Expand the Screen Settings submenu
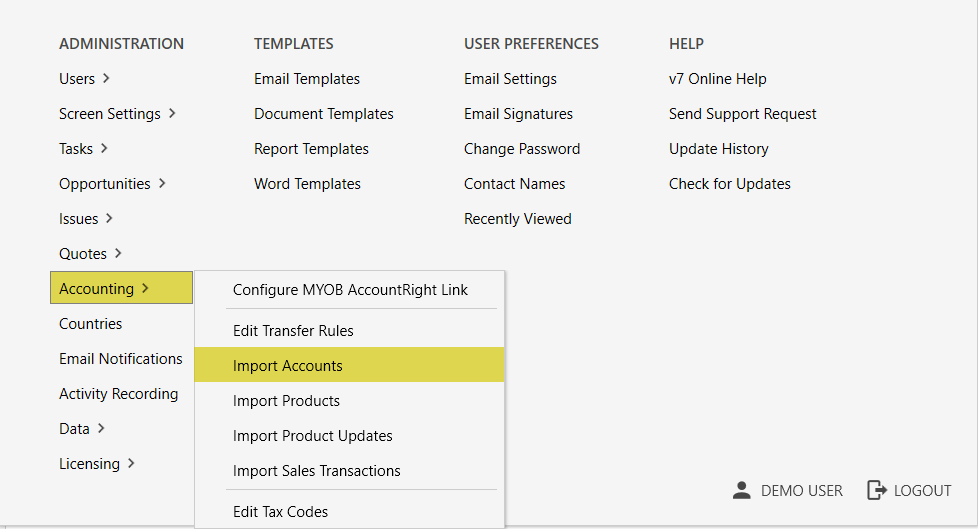This screenshot has width=978, height=529. (172, 113)
